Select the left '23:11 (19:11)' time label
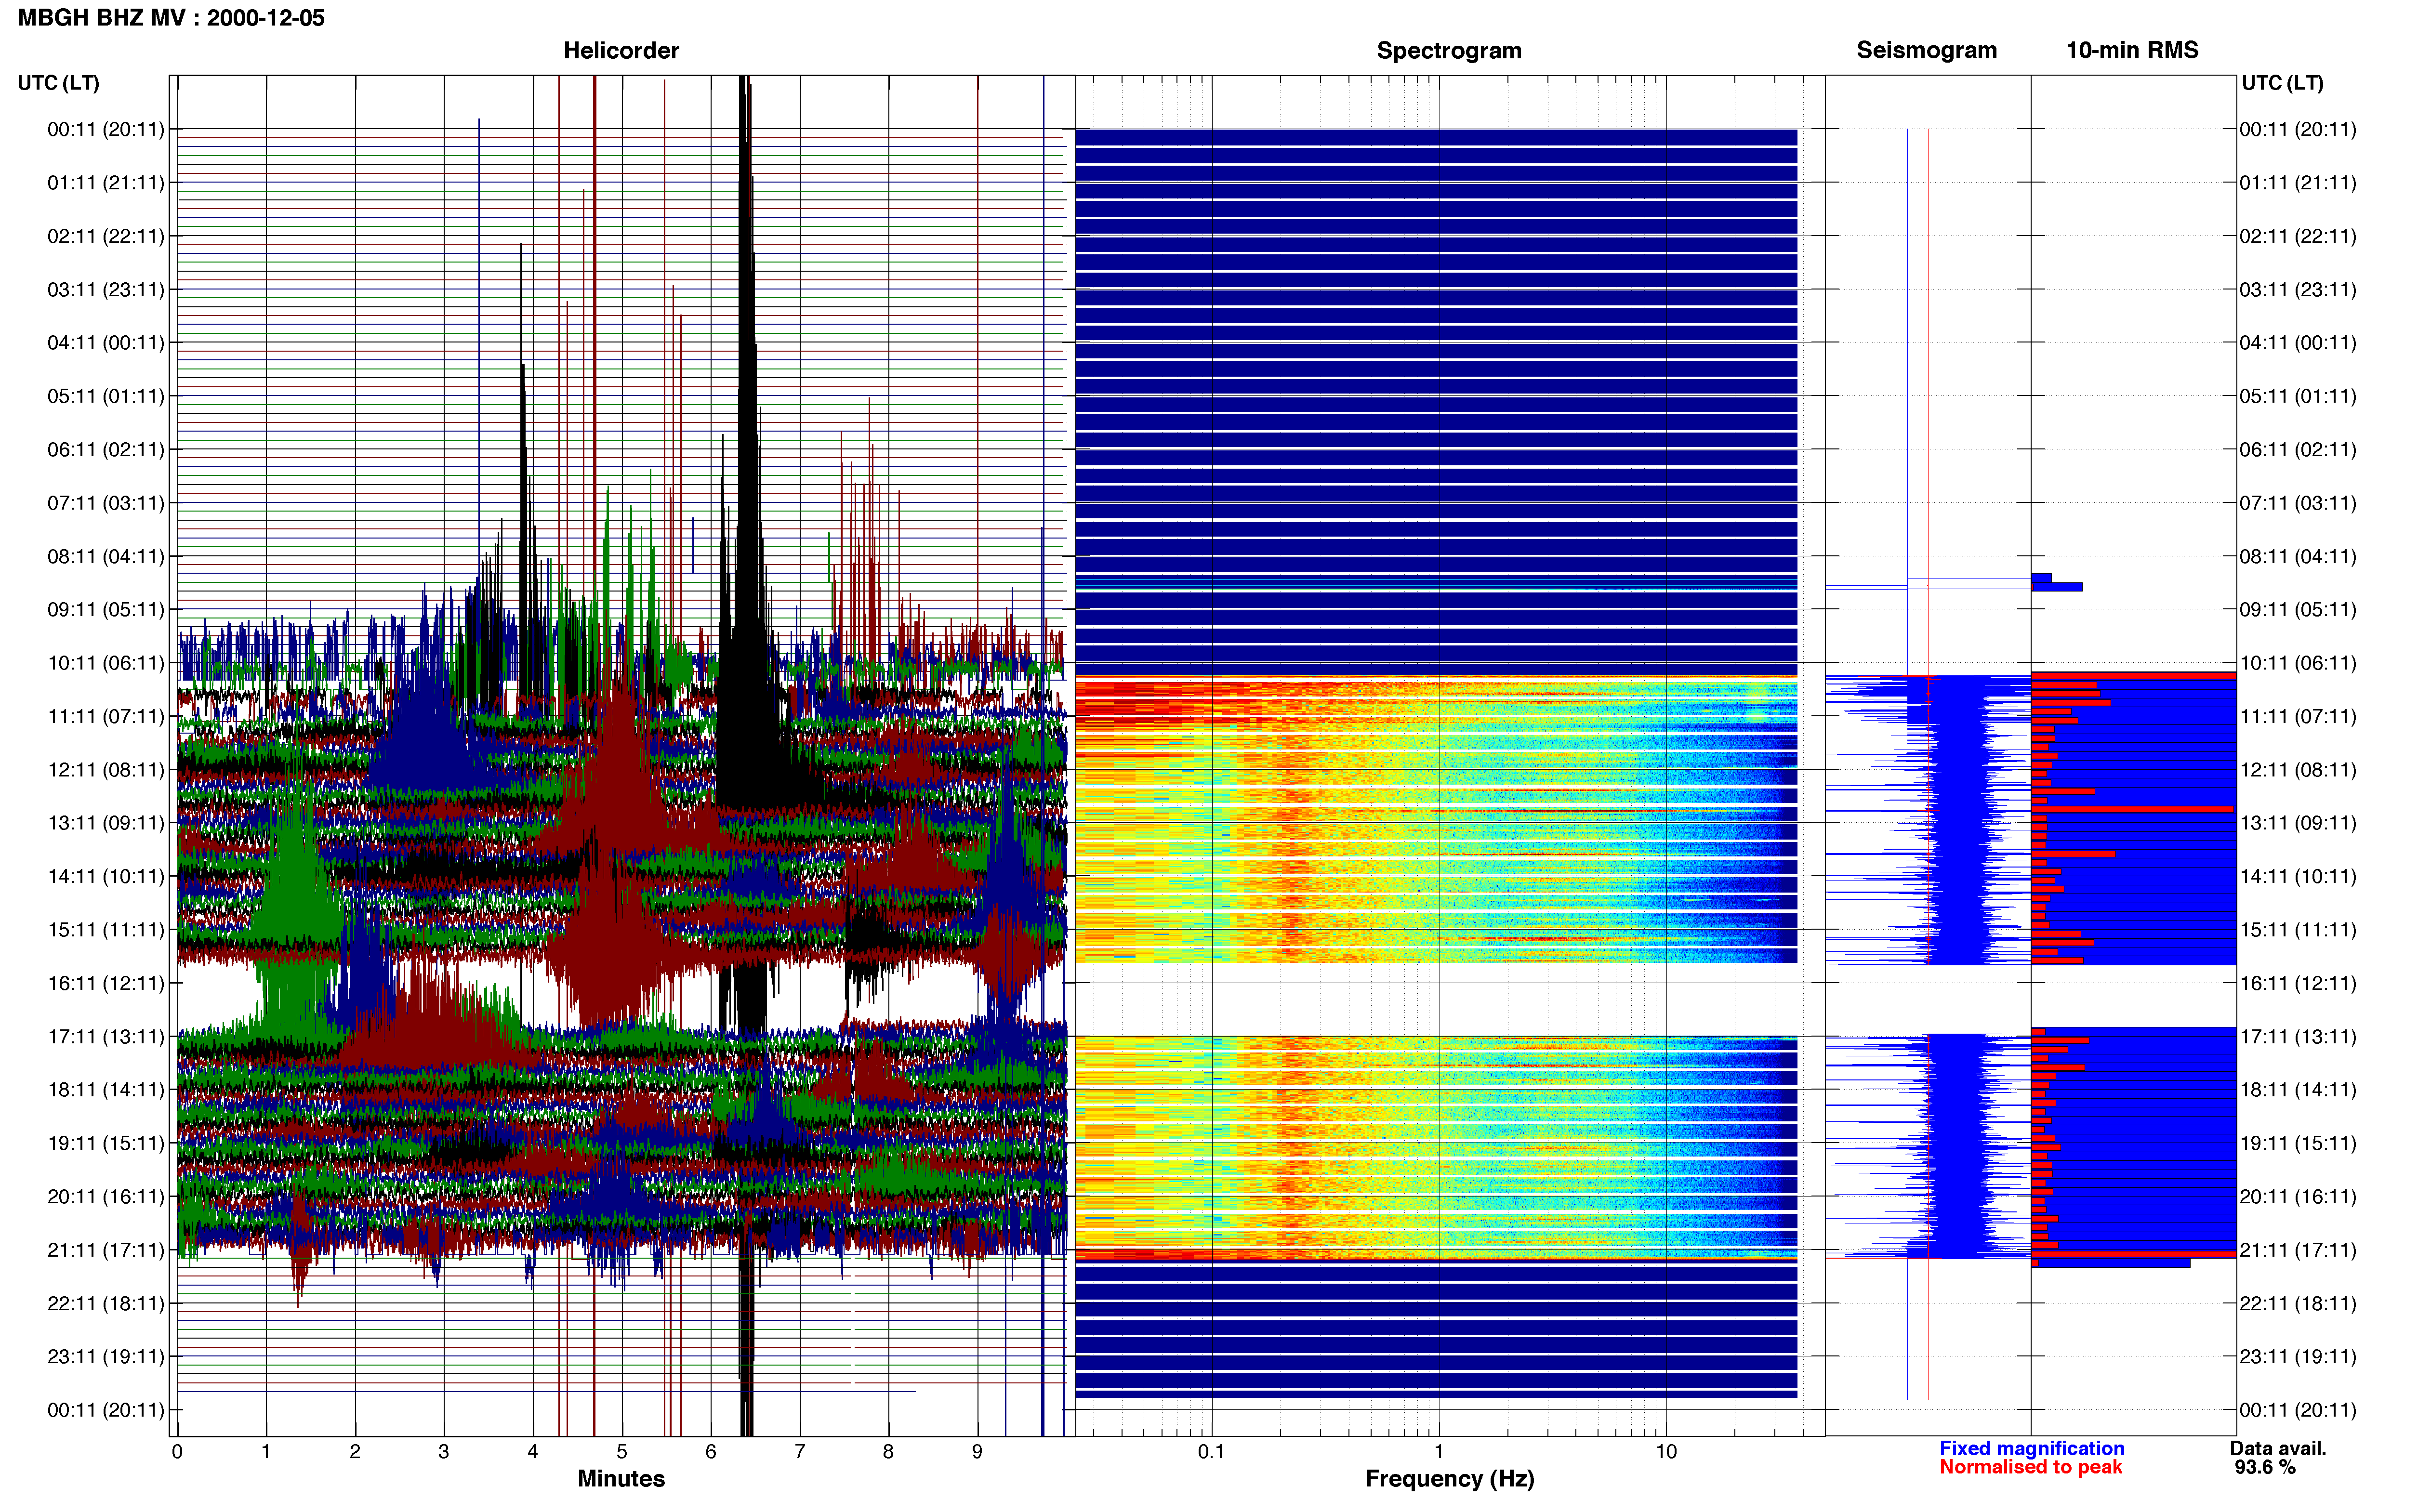Viewport: 2418px width, 1512px height. pyautogui.click(x=106, y=1357)
